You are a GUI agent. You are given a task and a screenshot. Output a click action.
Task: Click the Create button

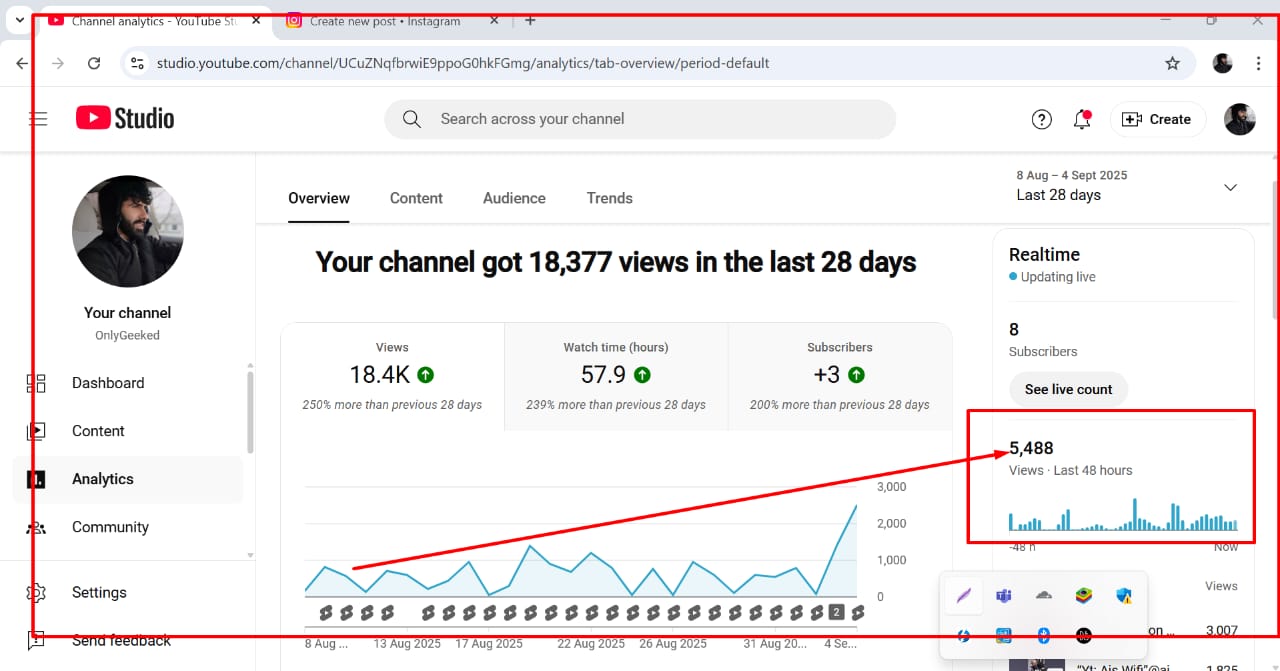(x=1157, y=119)
